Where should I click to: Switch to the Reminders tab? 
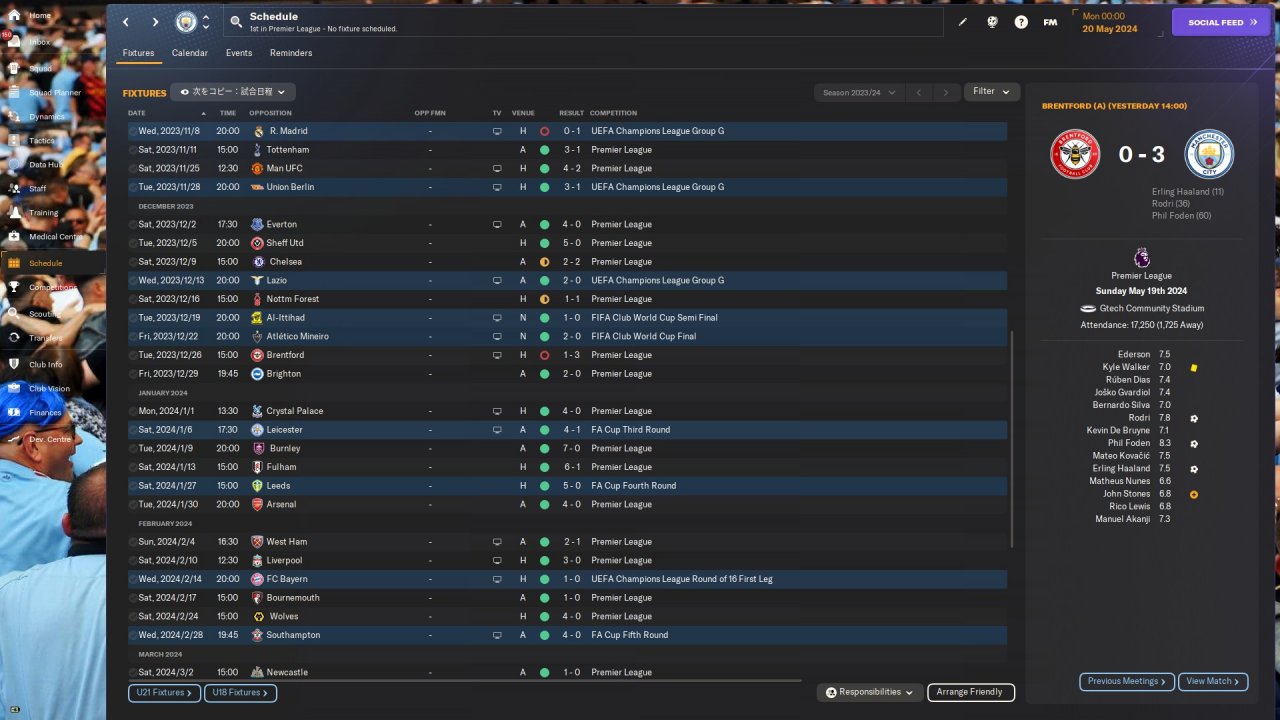pos(291,53)
